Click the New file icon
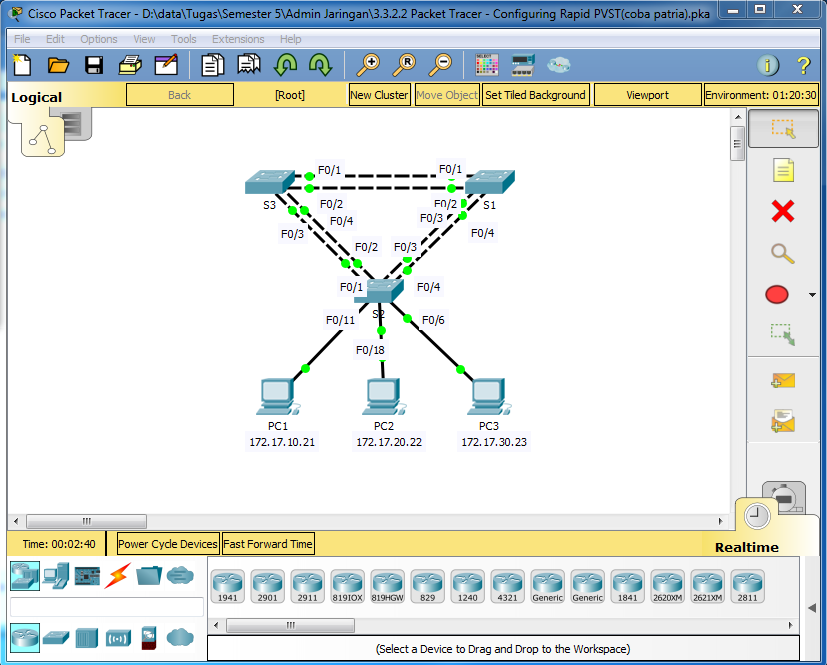The image size is (827, 665). tap(22, 65)
